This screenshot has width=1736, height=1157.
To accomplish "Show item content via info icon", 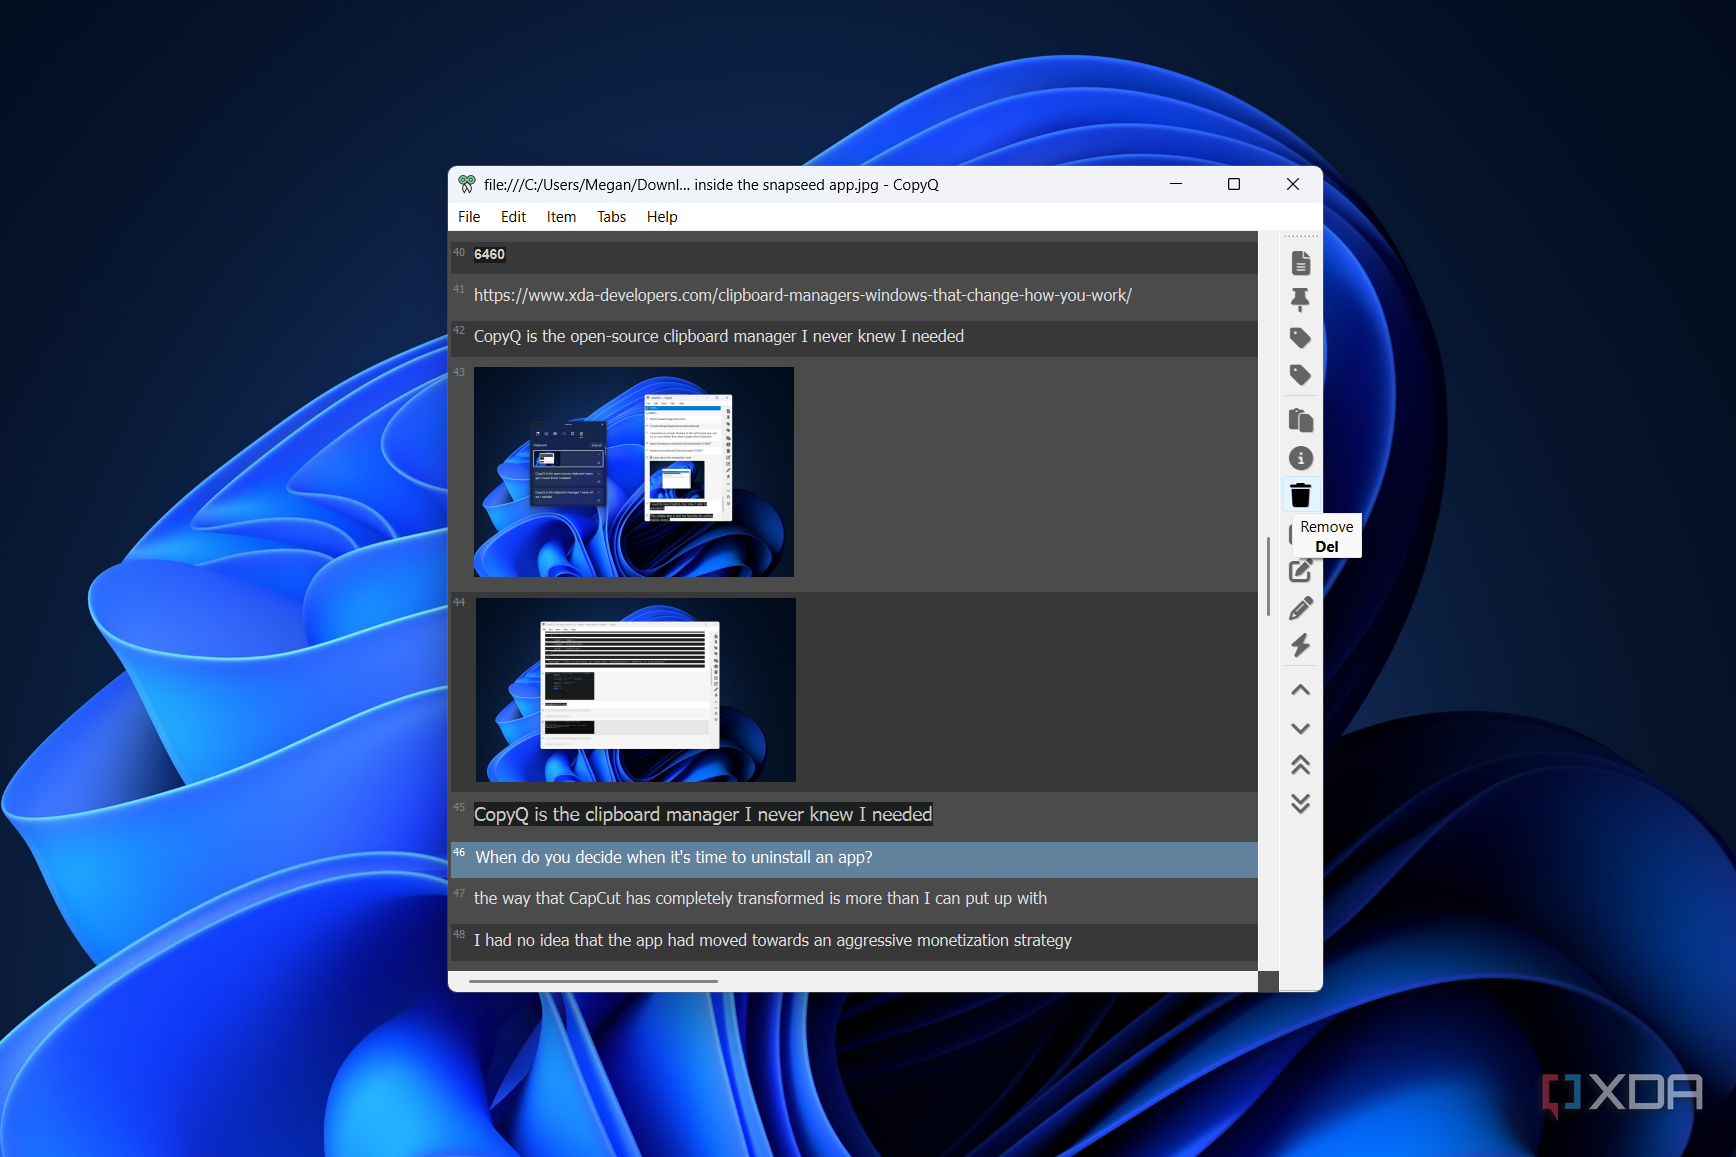I will click(1300, 458).
